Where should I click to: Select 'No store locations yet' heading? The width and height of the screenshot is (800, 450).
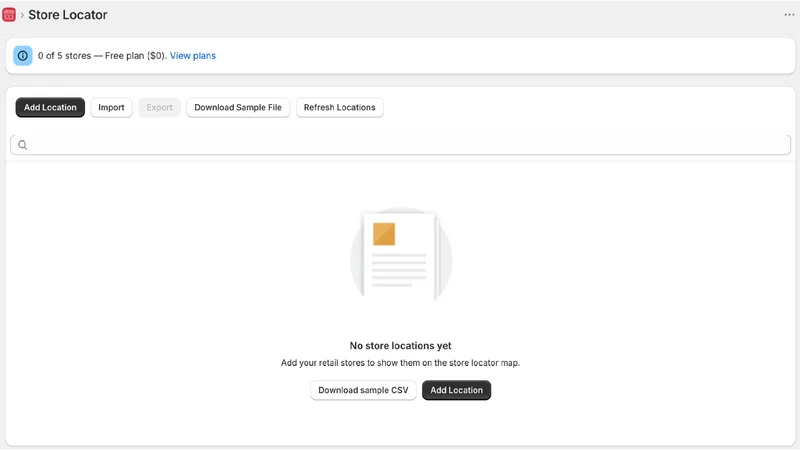(401, 346)
